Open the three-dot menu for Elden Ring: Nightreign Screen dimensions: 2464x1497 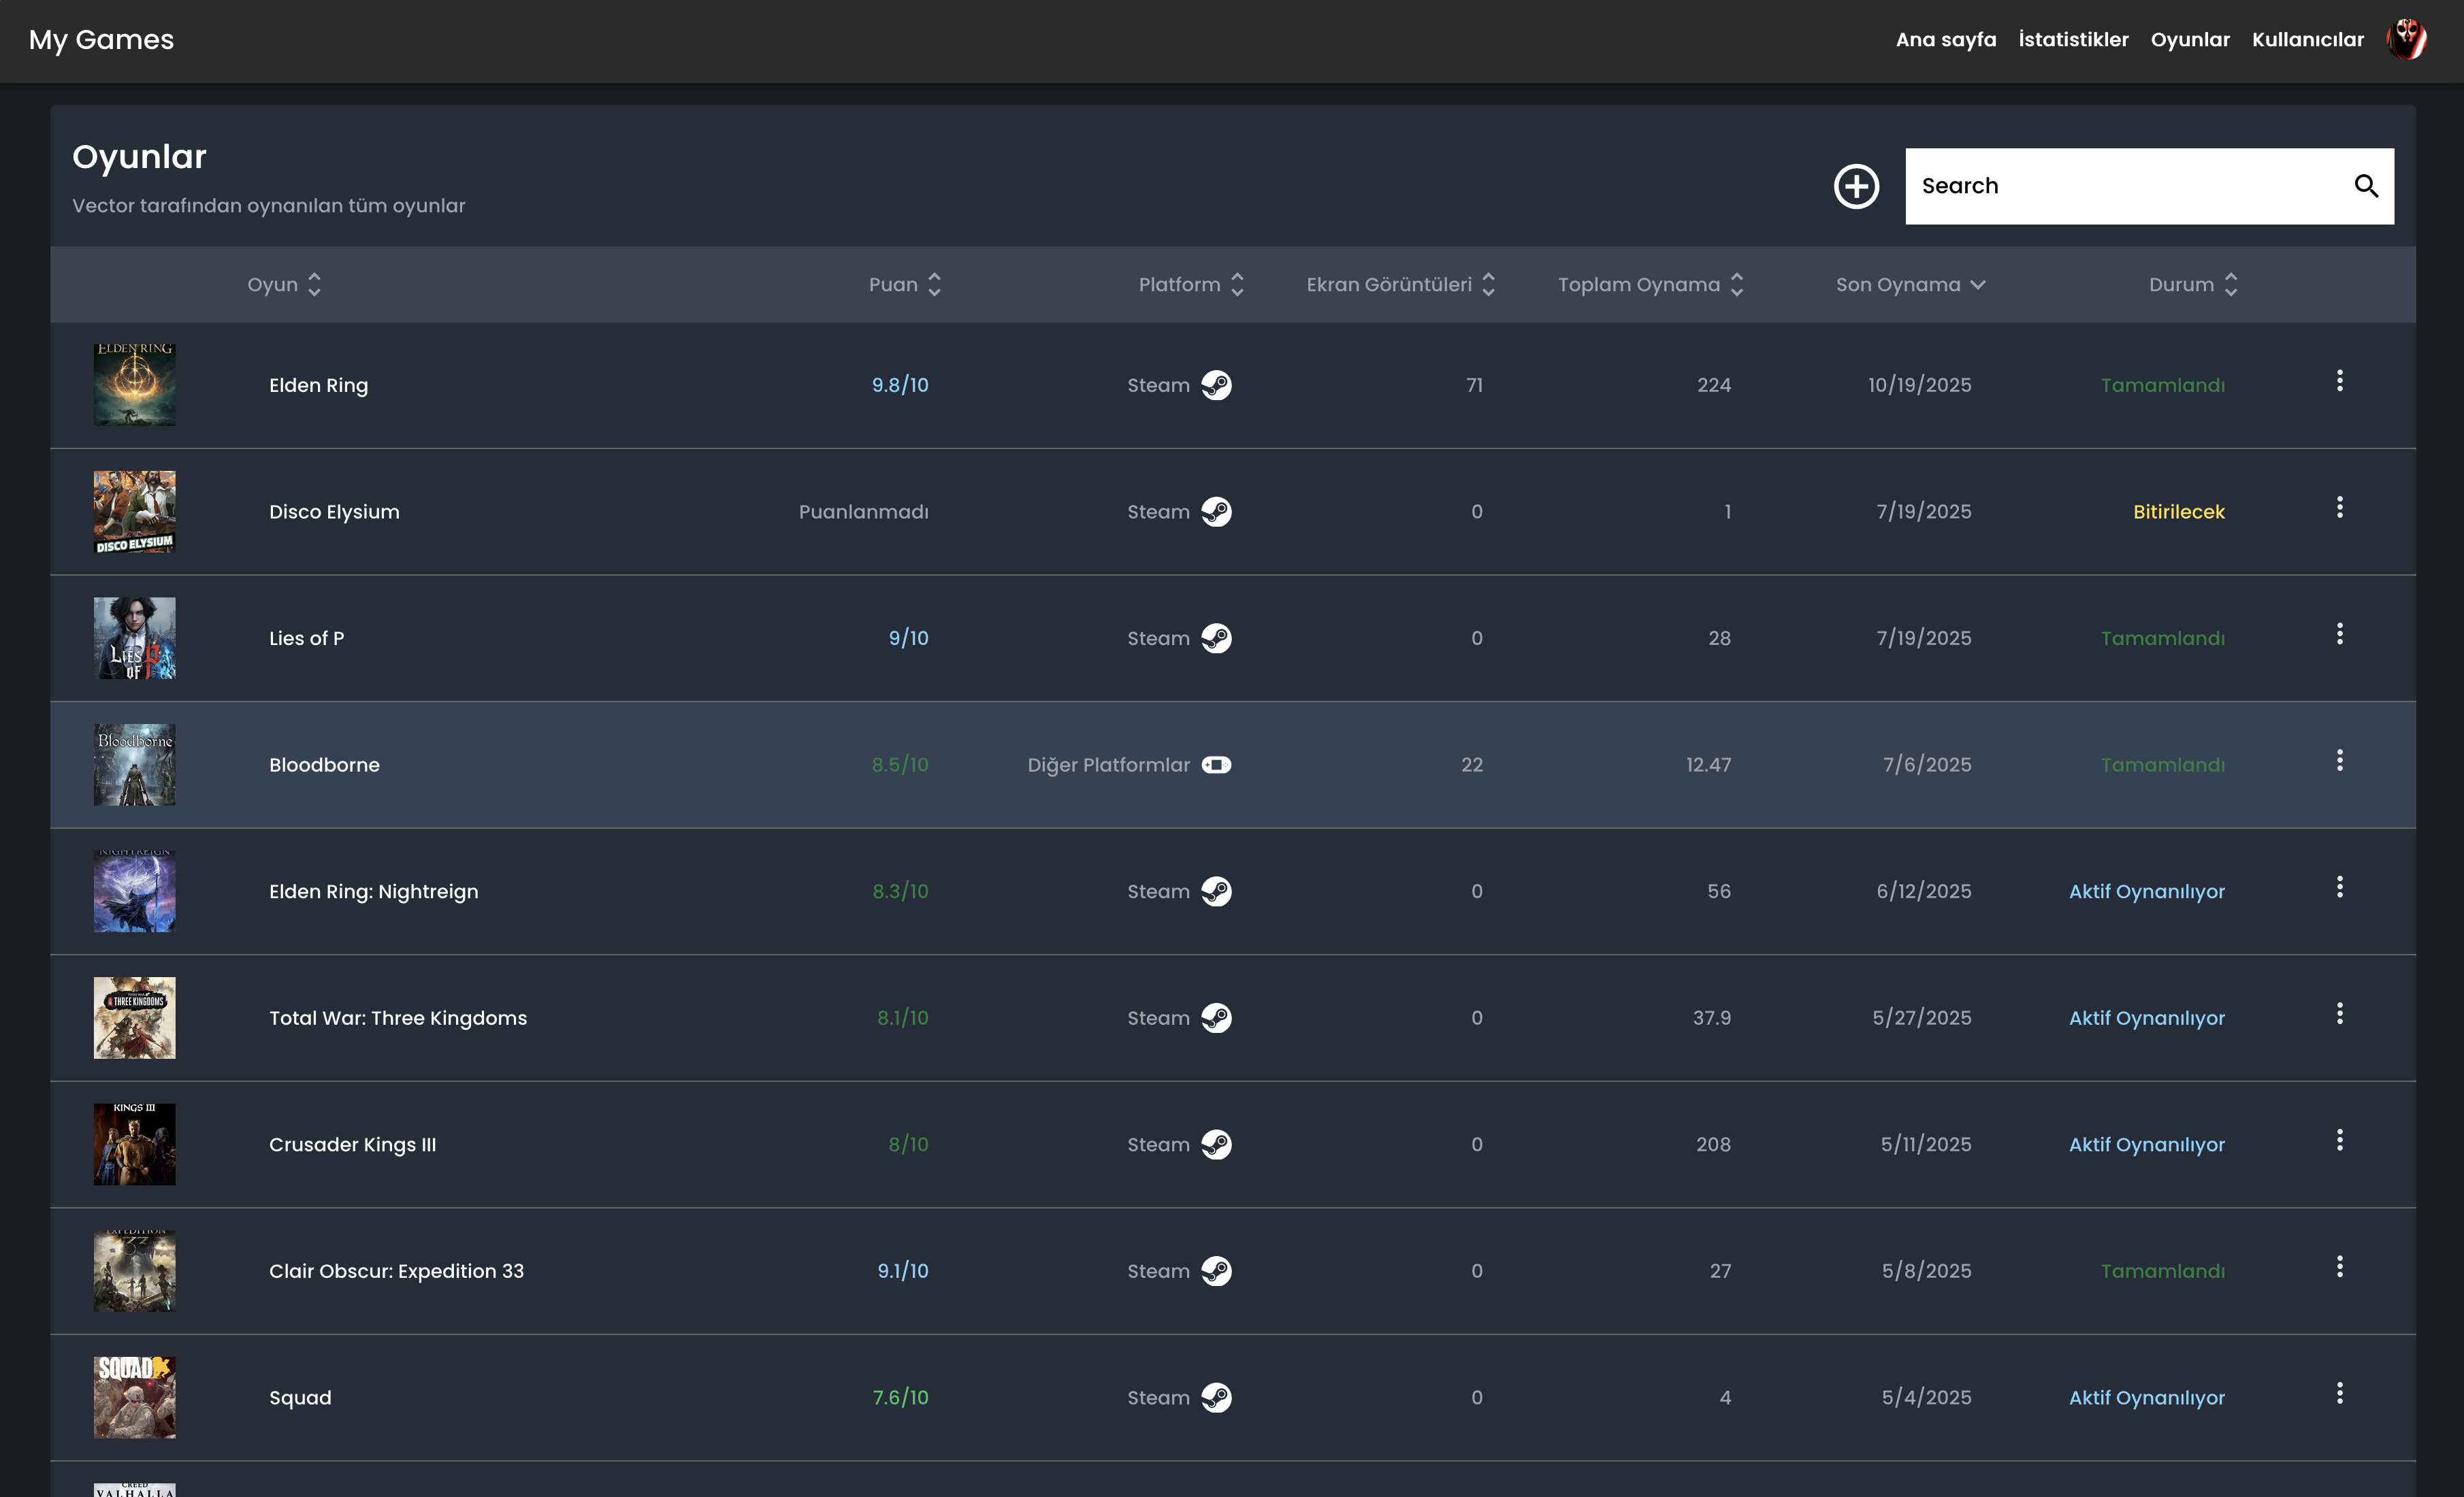[2339, 887]
